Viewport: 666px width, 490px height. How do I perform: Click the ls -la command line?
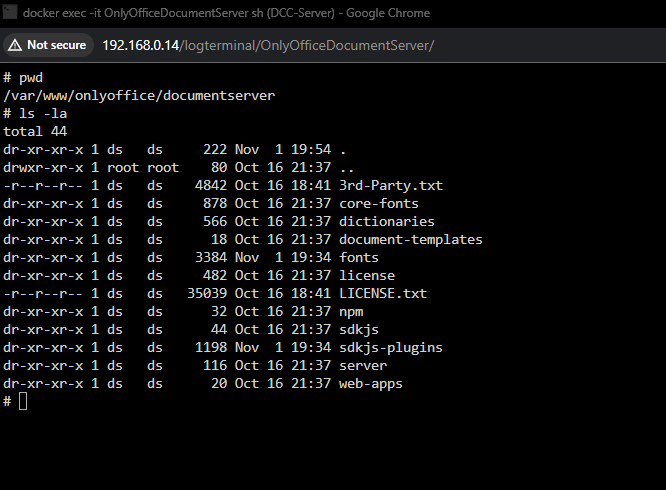tap(43, 113)
